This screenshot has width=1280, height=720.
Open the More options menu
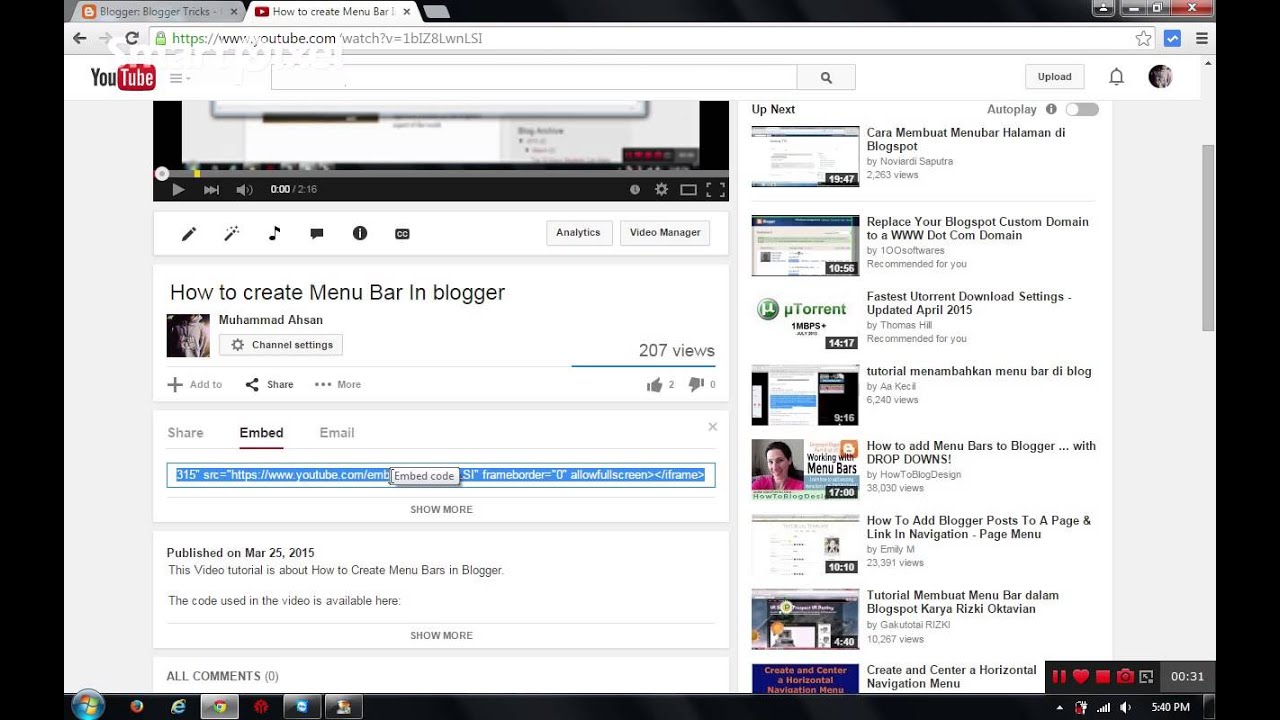338,384
